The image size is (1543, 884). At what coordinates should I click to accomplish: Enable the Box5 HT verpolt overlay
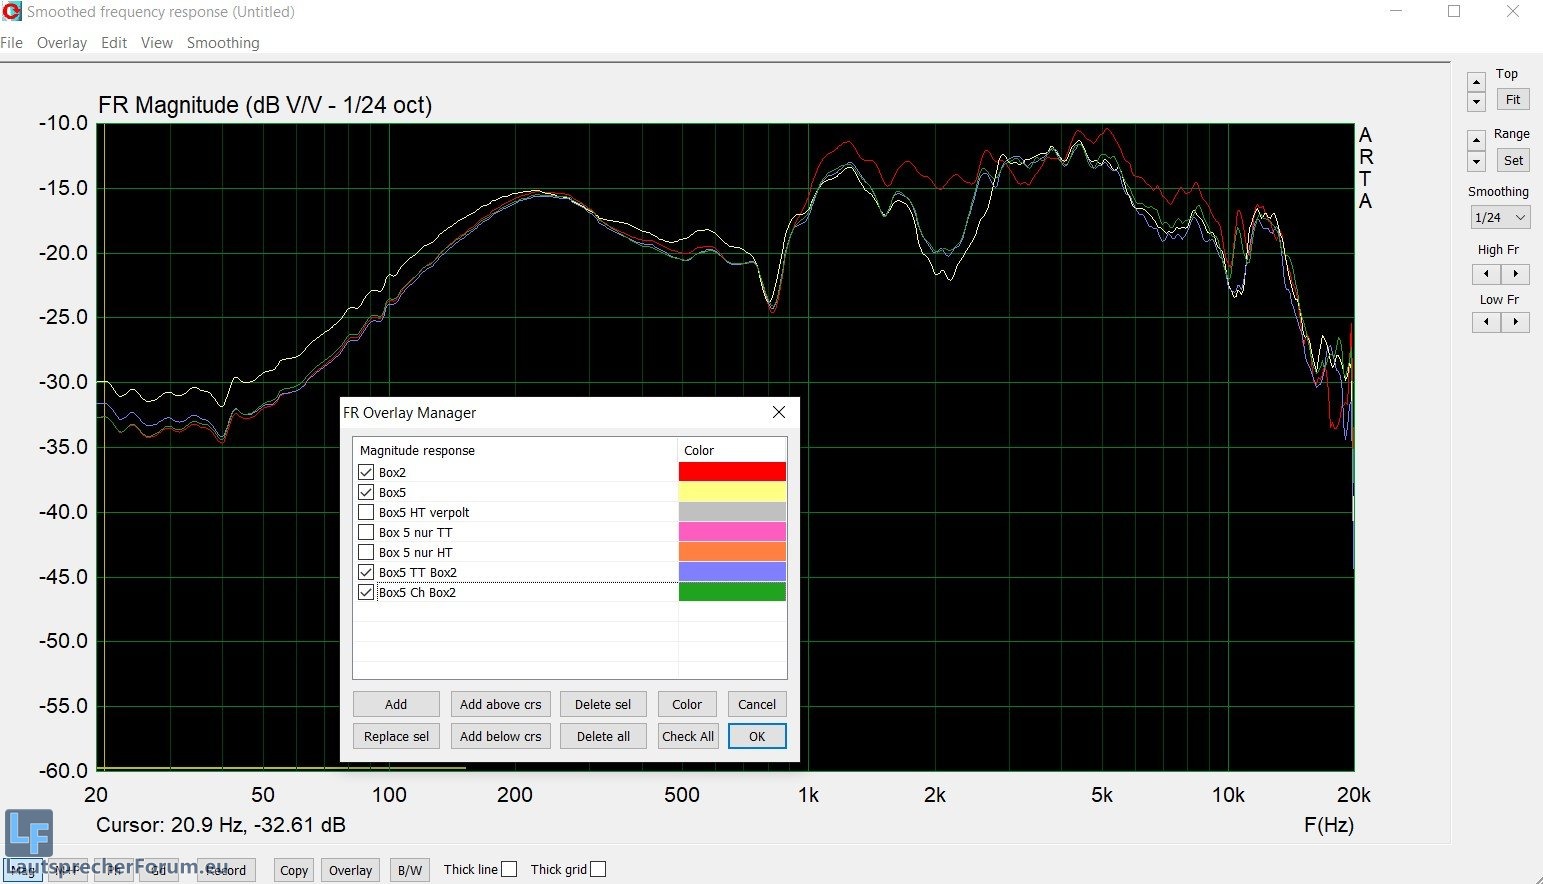(366, 512)
